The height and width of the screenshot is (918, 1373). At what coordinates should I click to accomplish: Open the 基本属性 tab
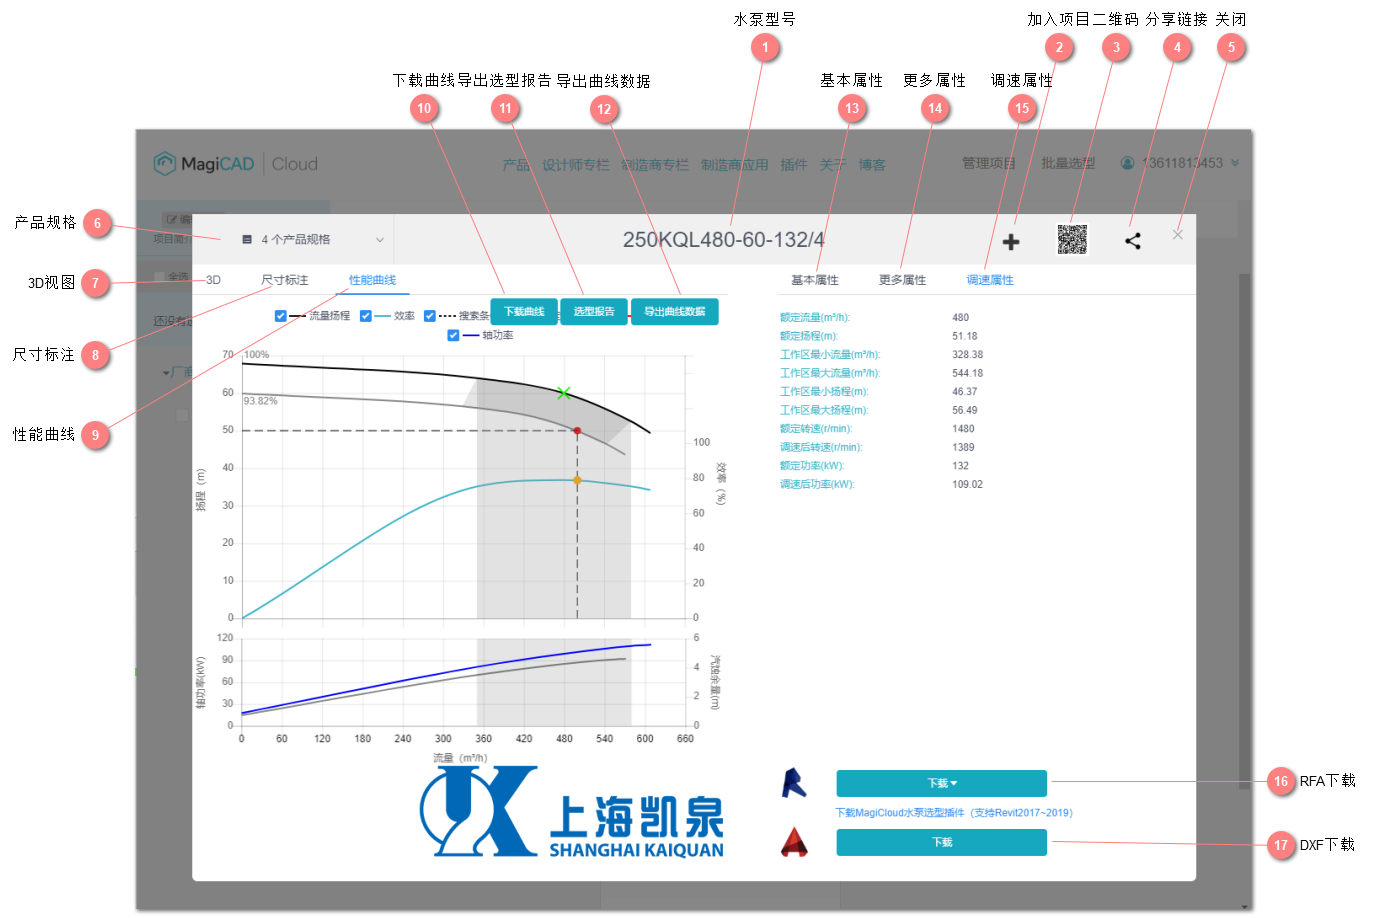815,280
